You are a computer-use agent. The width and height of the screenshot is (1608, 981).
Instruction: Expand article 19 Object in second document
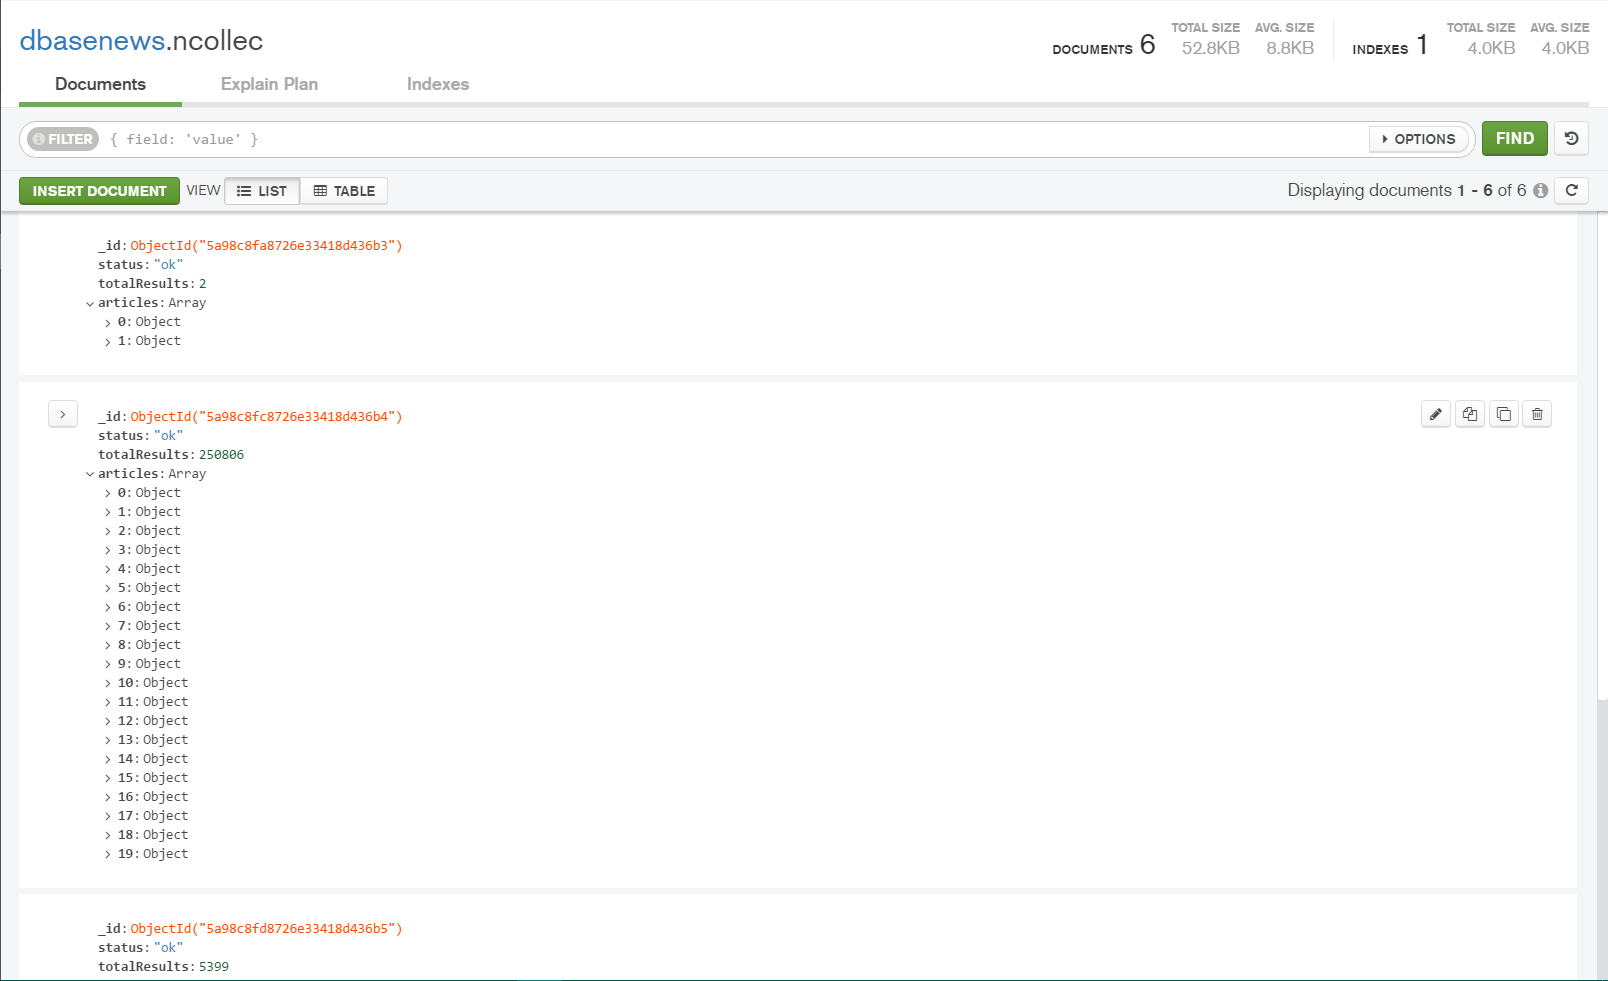(x=108, y=855)
